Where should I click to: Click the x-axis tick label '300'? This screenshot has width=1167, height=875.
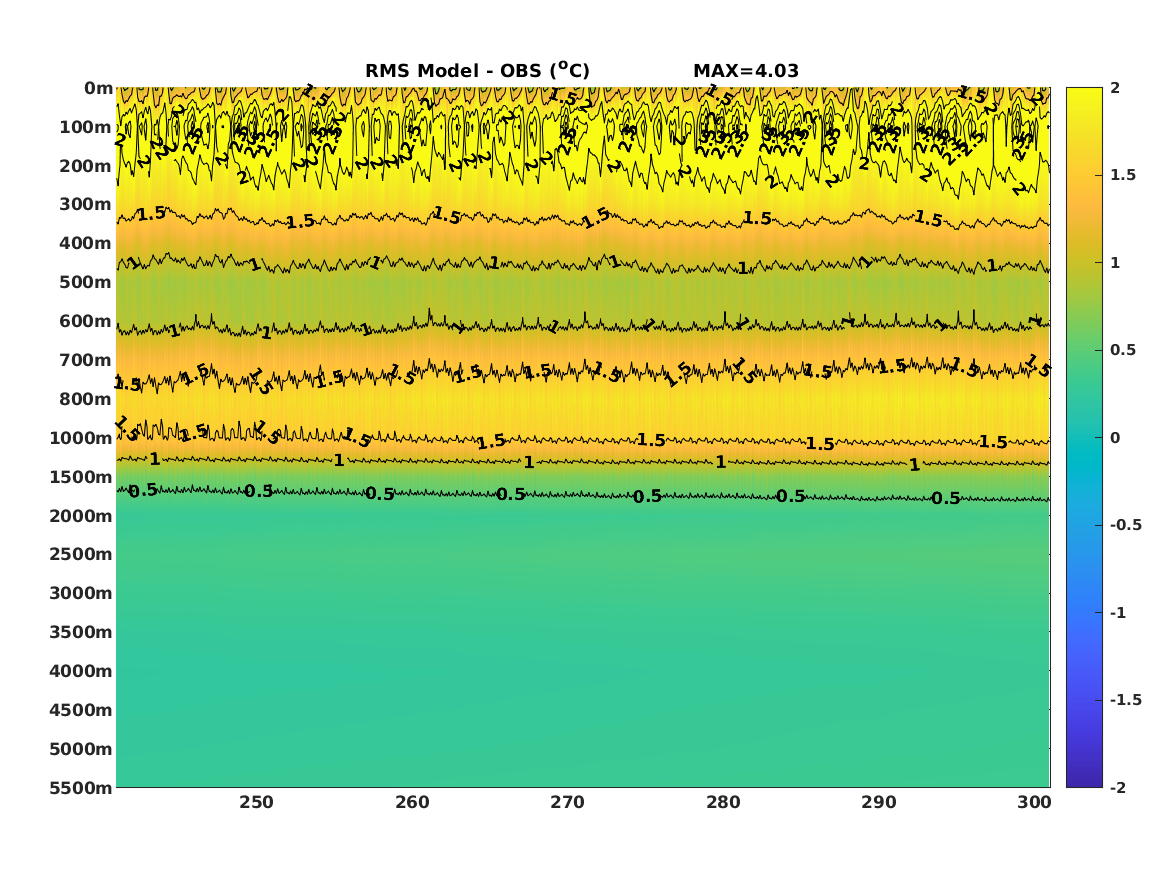pyautogui.click(x=1035, y=802)
